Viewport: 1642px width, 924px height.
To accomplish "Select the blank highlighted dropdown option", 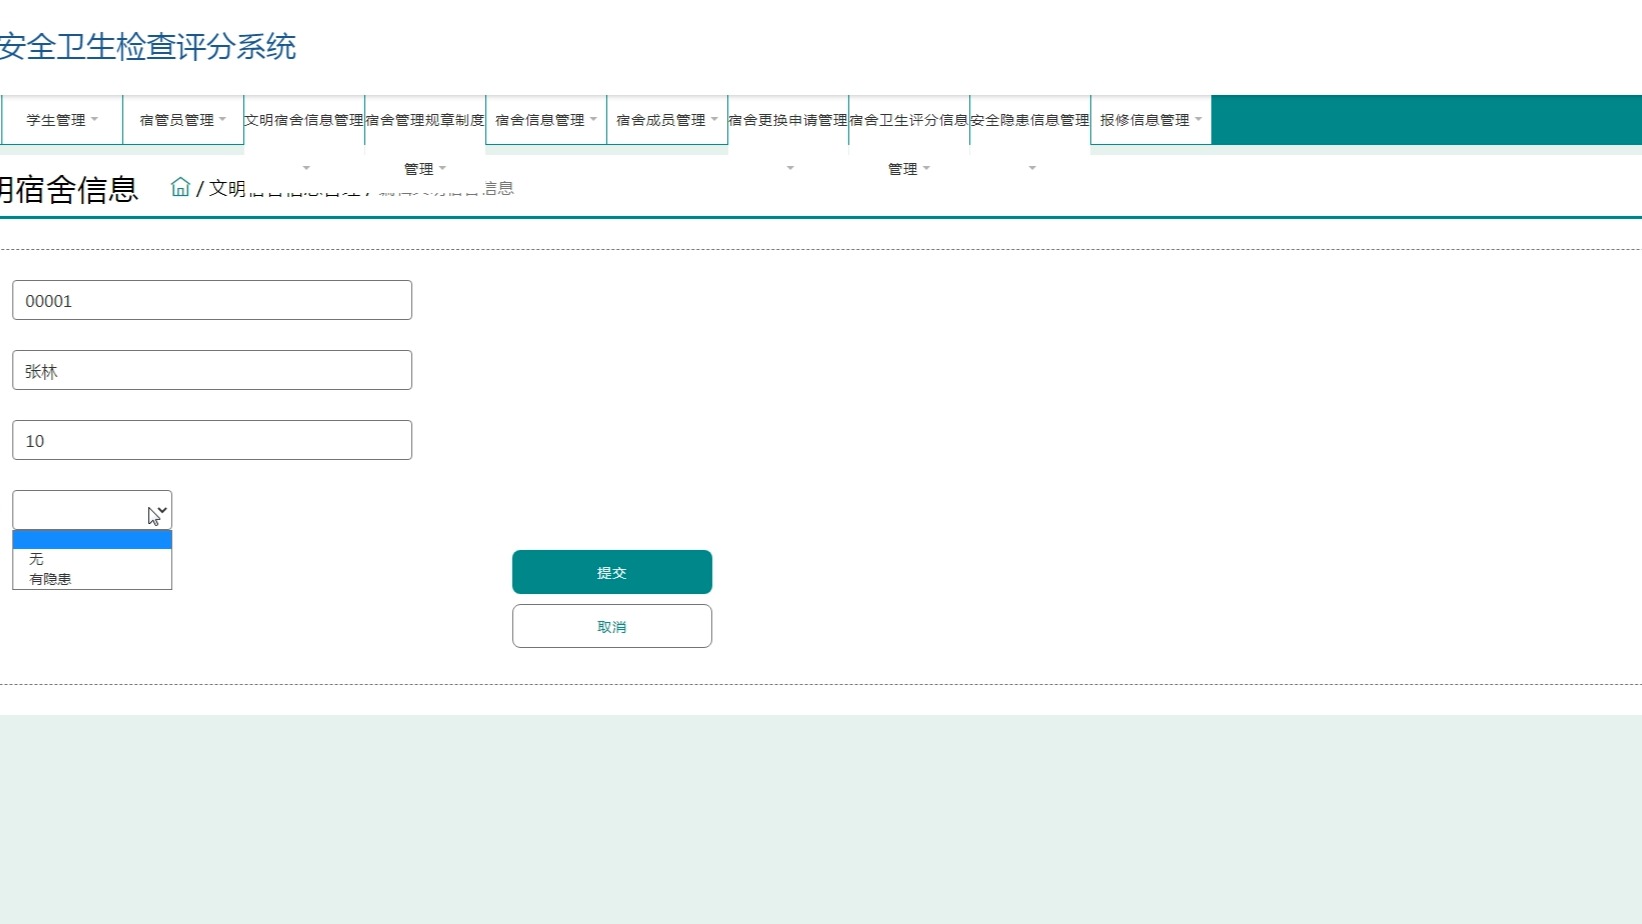I will pos(92,540).
